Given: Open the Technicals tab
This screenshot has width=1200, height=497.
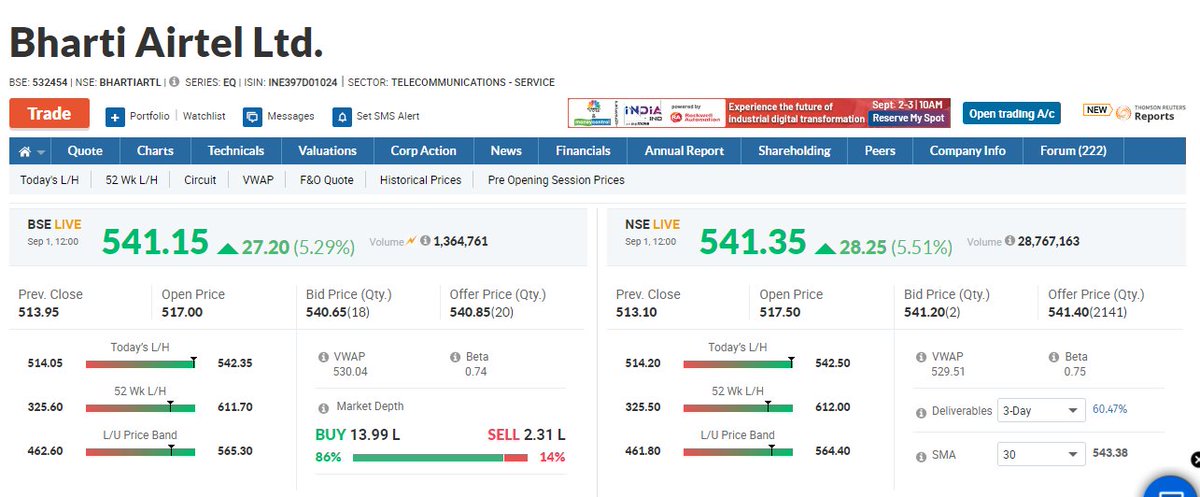Looking at the screenshot, I should pyautogui.click(x=236, y=151).
